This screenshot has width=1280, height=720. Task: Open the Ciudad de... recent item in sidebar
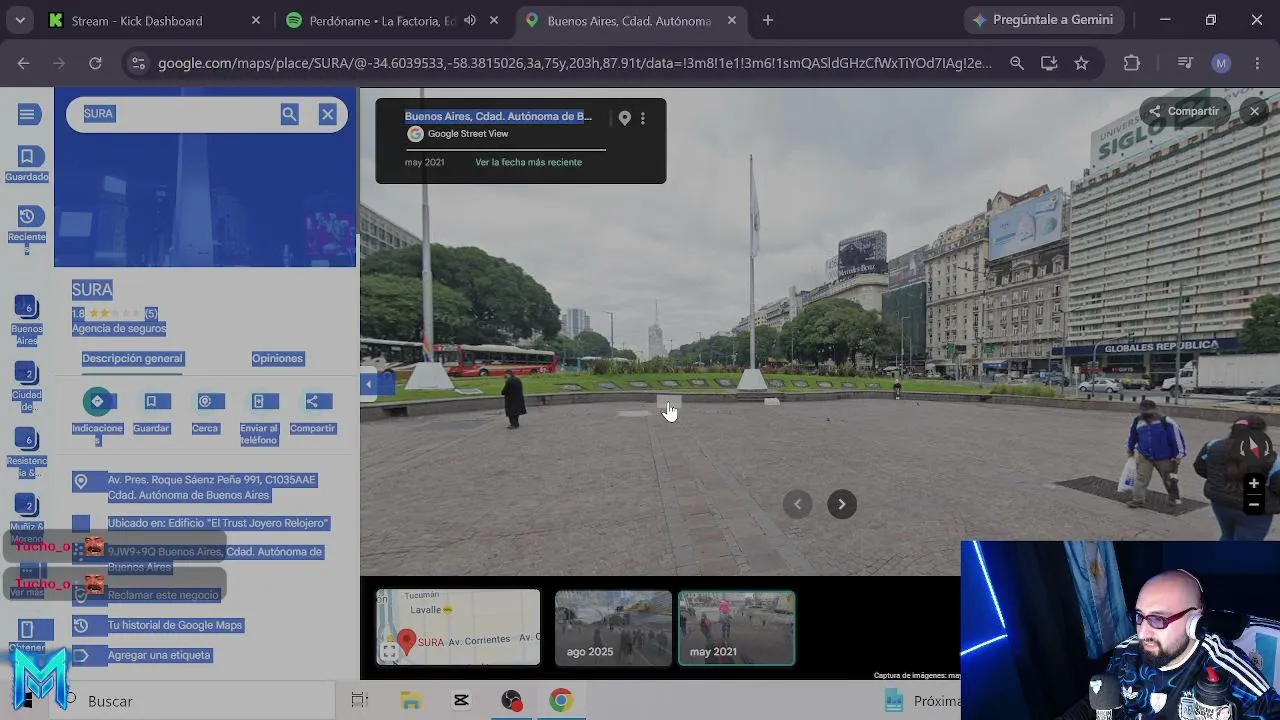(x=27, y=386)
